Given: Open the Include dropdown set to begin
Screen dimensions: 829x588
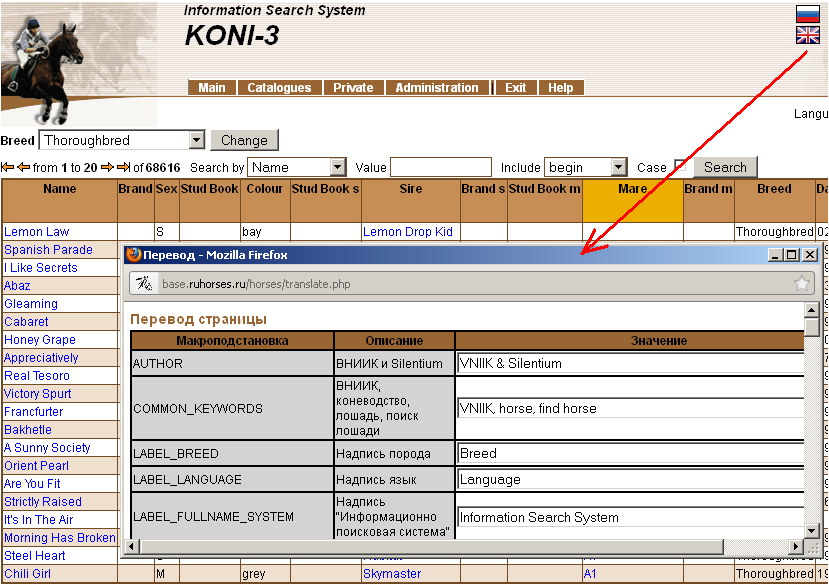Looking at the screenshot, I should (x=618, y=168).
